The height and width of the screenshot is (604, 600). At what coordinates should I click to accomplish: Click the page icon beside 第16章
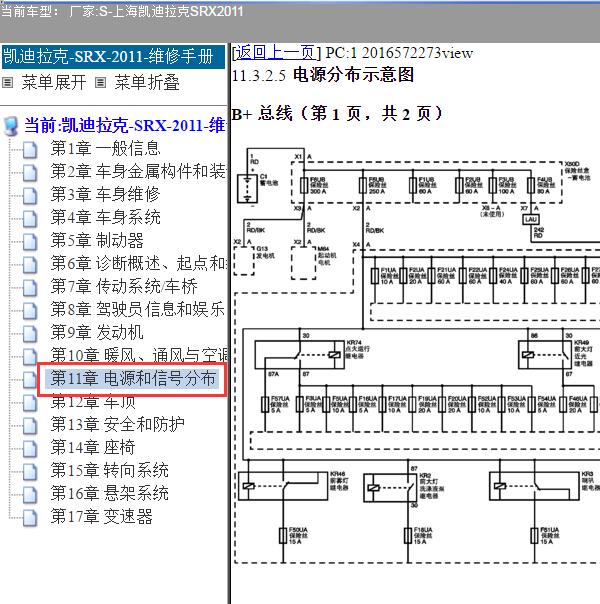click(x=30, y=495)
